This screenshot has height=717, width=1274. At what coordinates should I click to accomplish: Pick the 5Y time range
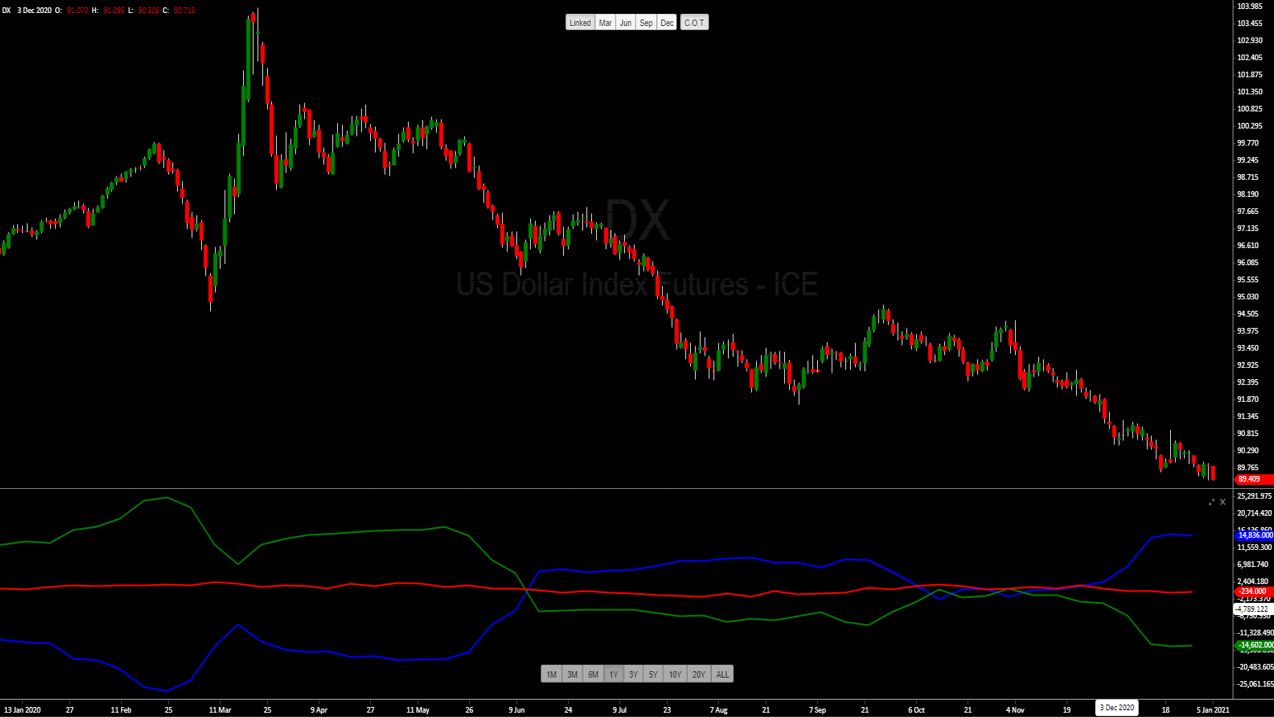pyautogui.click(x=653, y=674)
